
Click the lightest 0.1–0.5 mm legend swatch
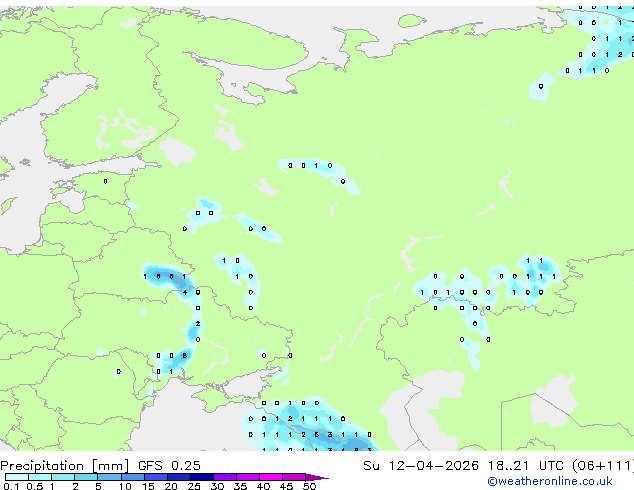tap(17, 477)
